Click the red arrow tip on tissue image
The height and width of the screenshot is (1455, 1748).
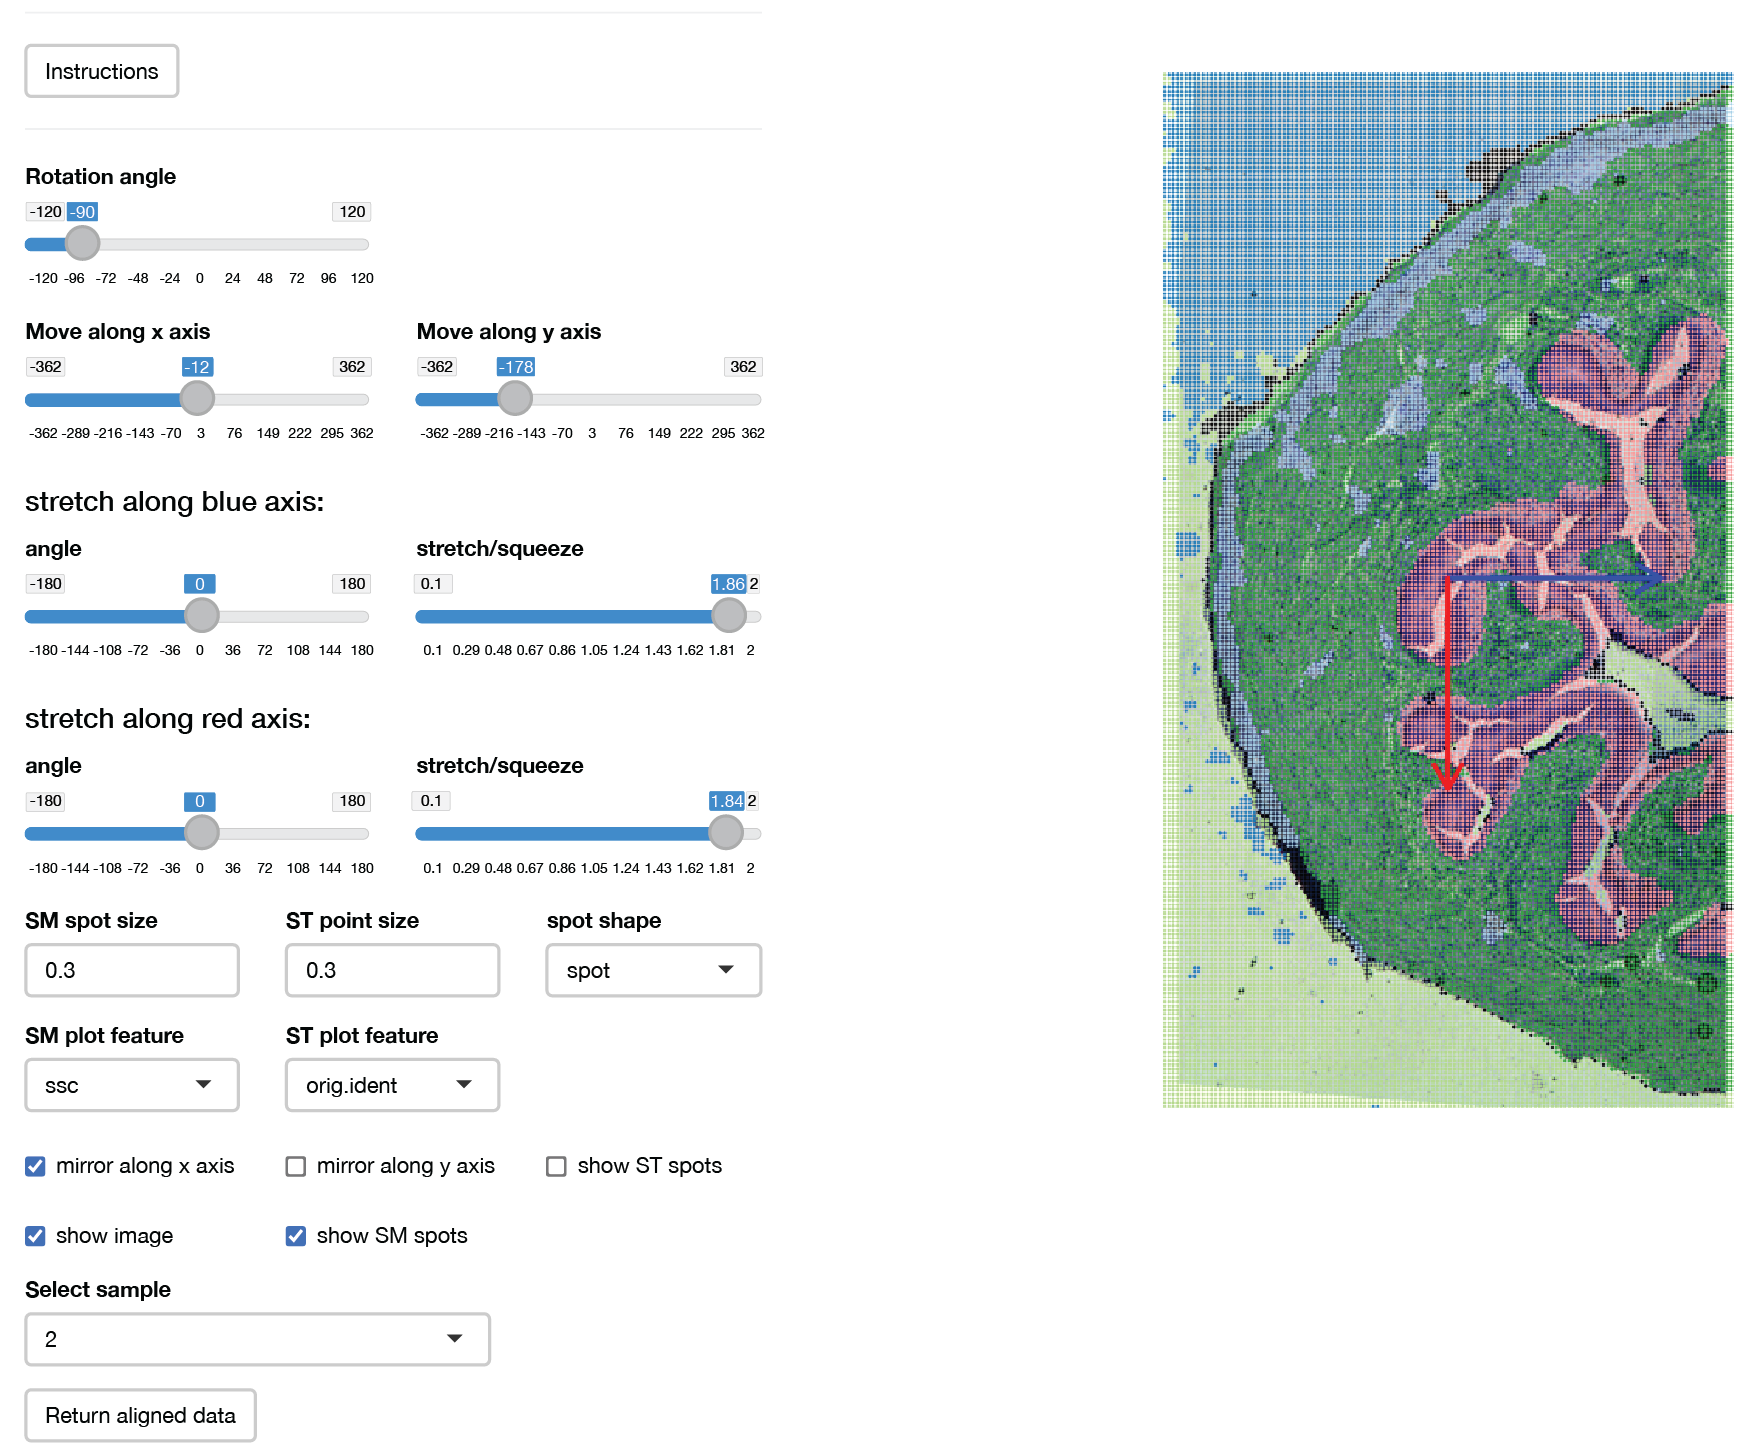click(1446, 785)
